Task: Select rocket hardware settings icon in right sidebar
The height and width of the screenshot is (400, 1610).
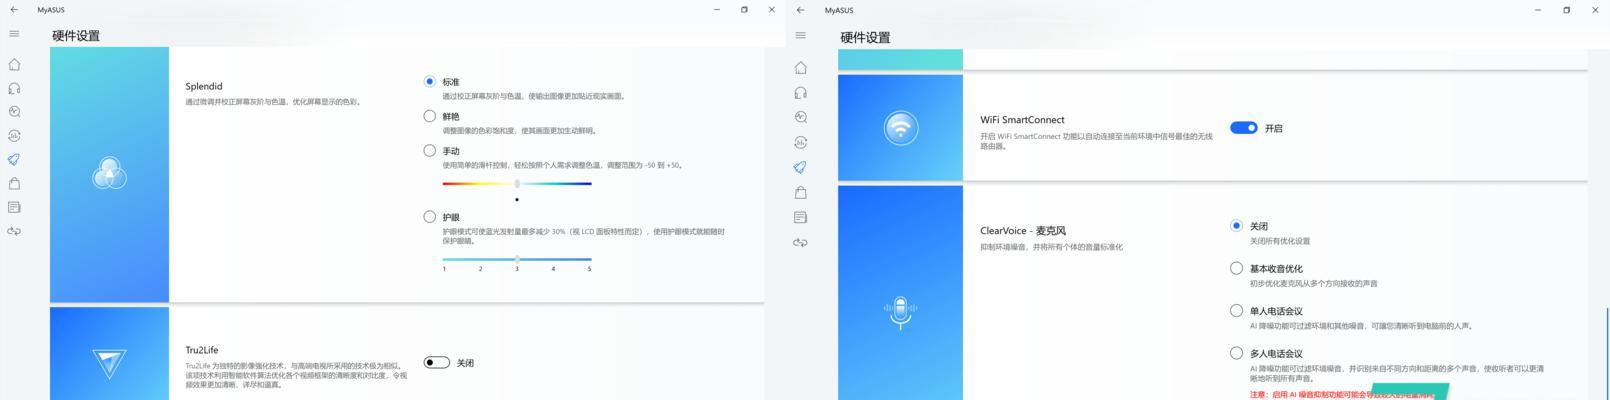Action: click(800, 167)
